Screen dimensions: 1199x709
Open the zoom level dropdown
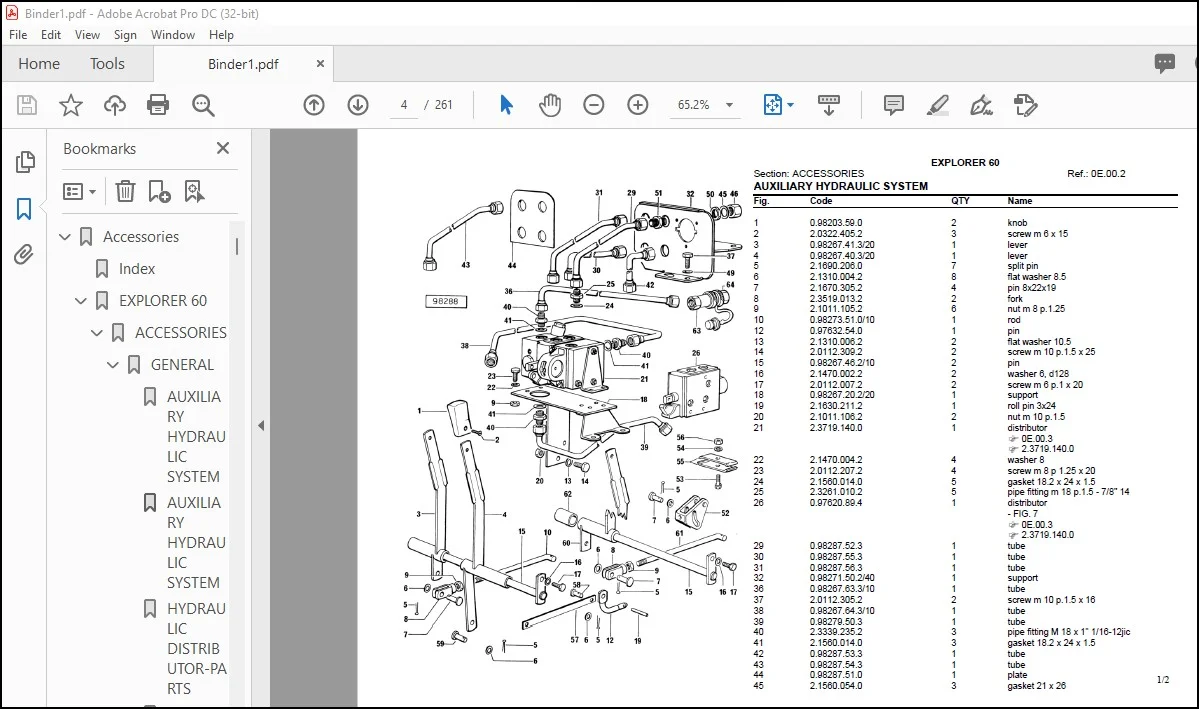[x=729, y=105]
